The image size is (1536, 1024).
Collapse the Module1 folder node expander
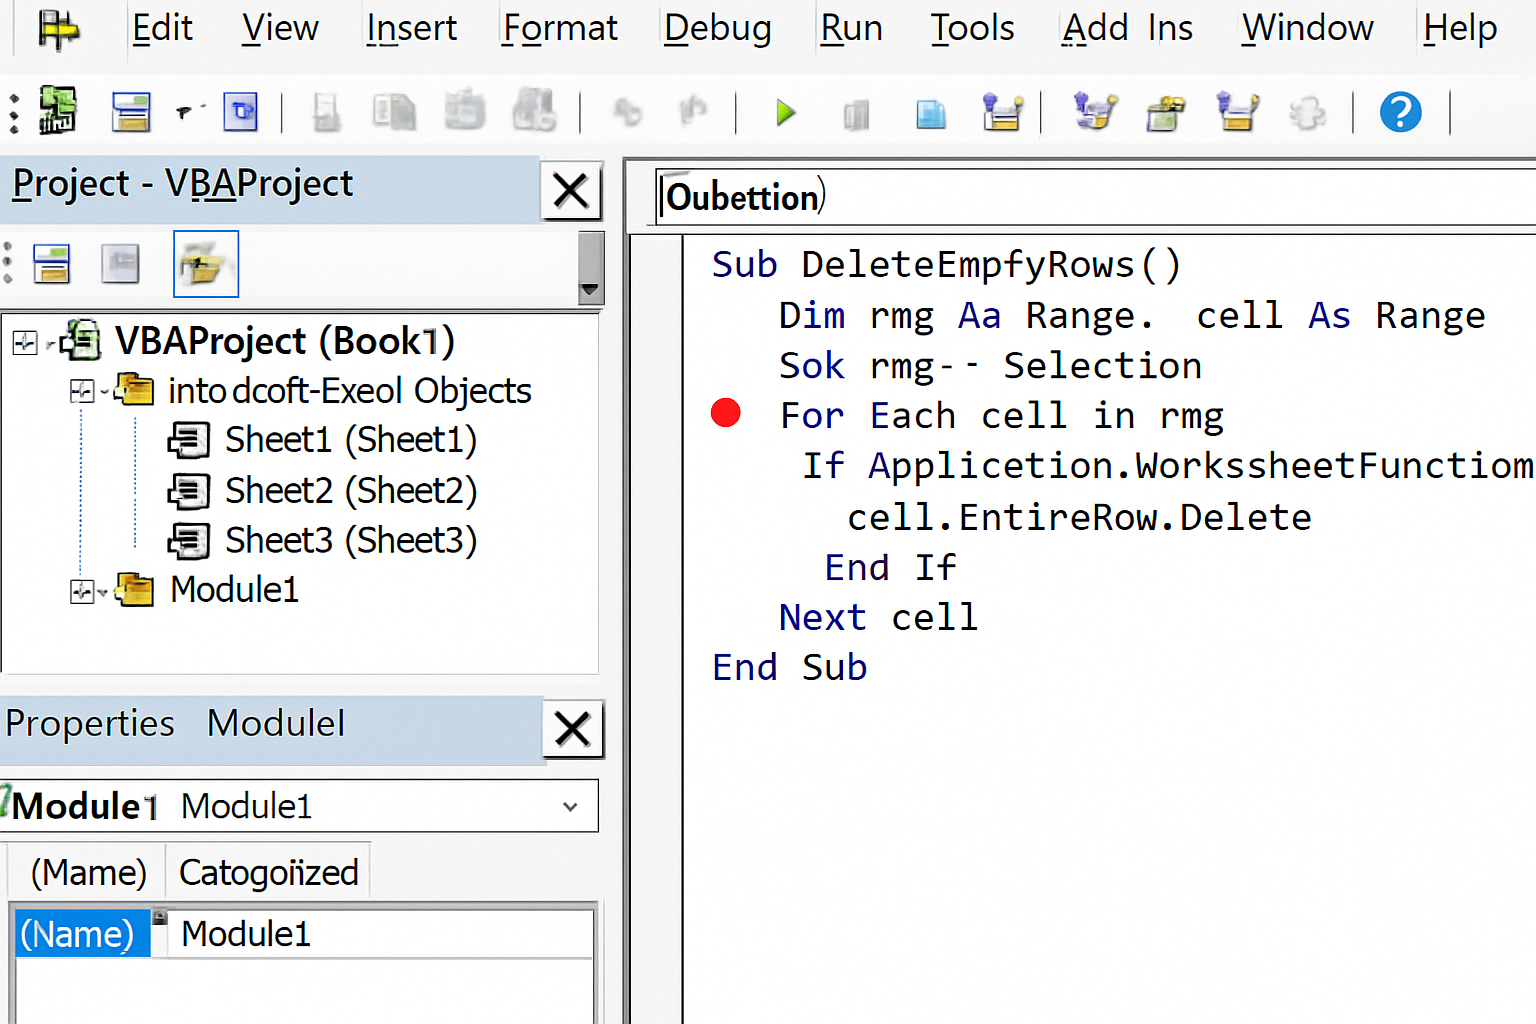(82, 591)
